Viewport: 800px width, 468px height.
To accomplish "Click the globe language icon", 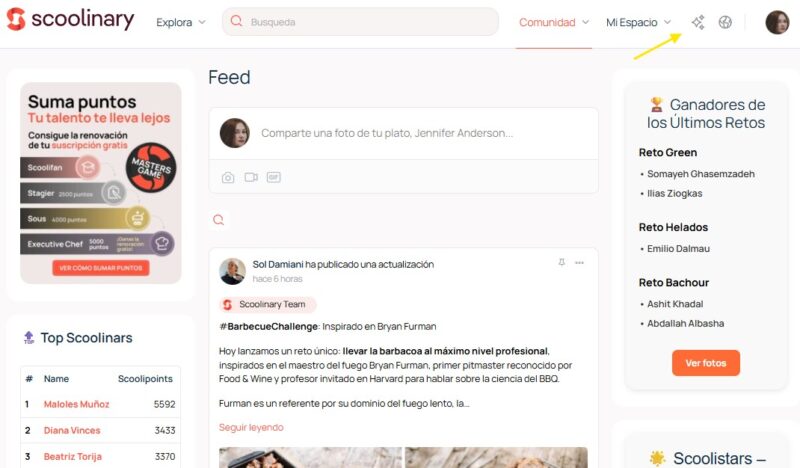I will [725, 22].
